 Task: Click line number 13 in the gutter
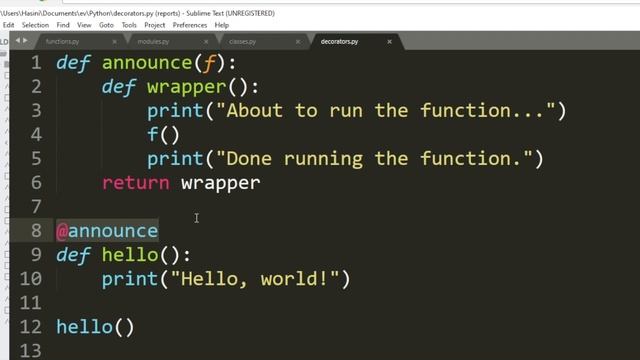[31, 351]
